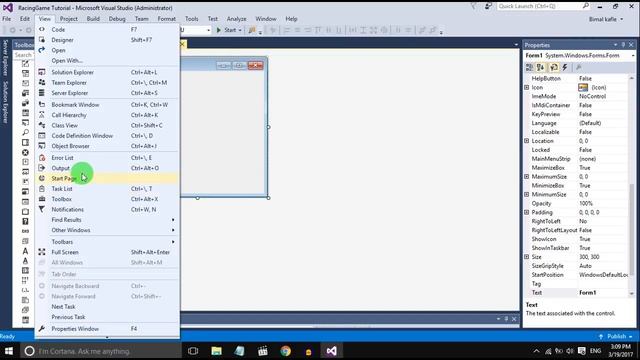Open the Analyze menu
This screenshot has height=360, width=640.
pyautogui.click(x=237, y=19)
